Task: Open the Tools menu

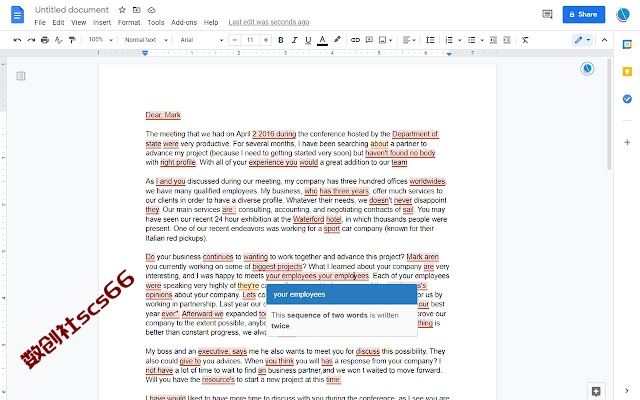Action: pos(156,22)
